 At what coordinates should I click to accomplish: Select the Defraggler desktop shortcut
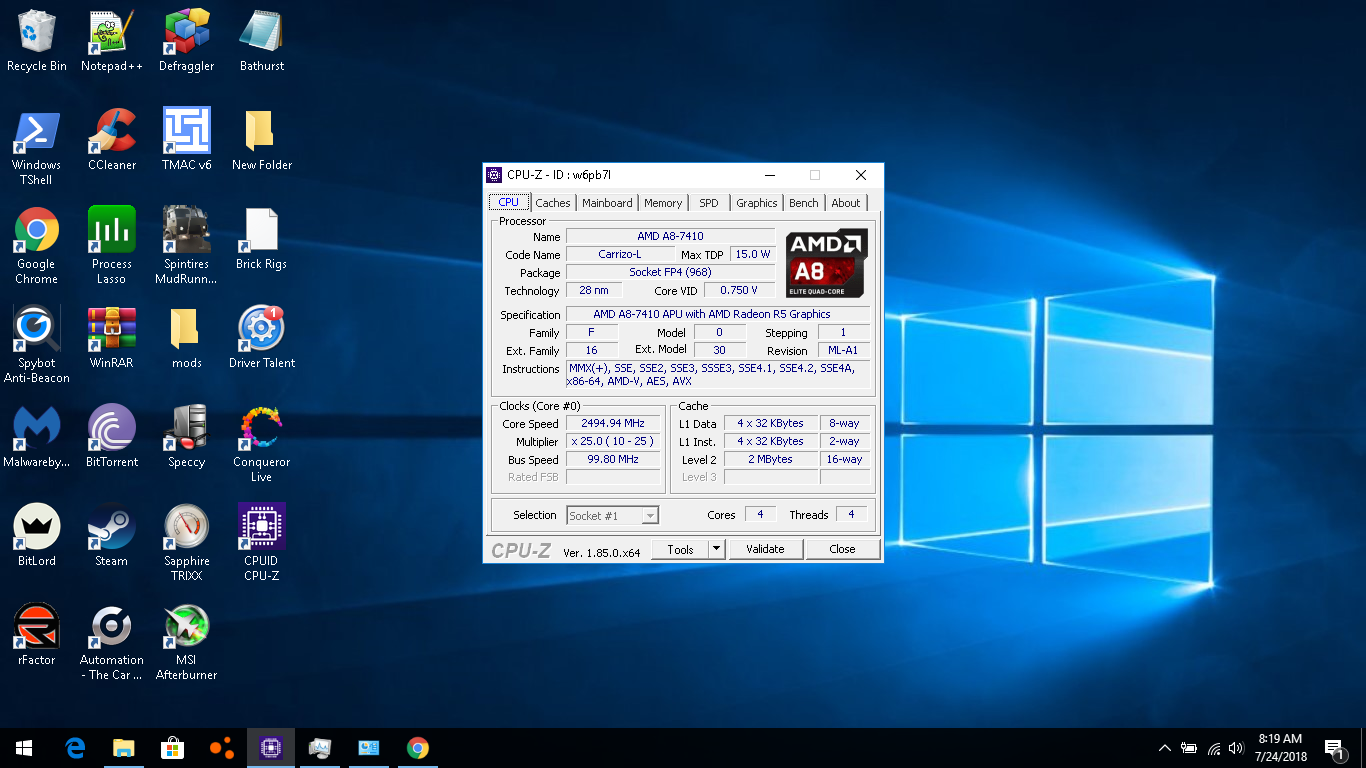point(187,41)
